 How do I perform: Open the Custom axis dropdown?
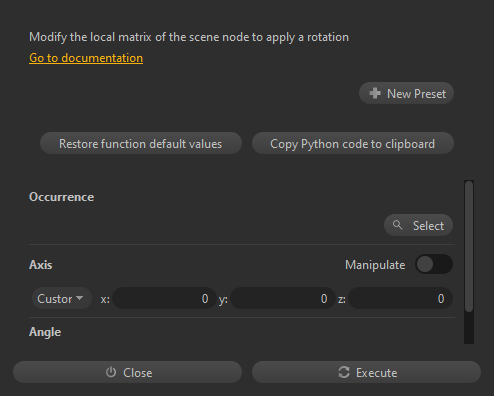point(62,298)
